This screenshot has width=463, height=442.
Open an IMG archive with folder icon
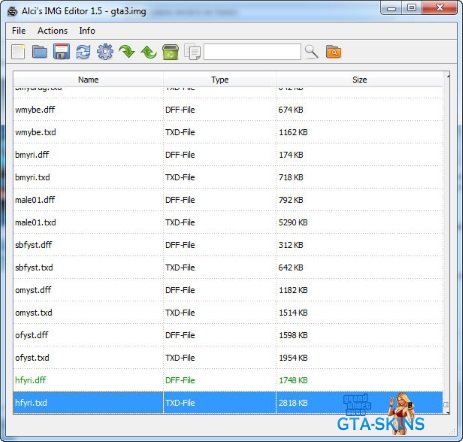click(39, 52)
